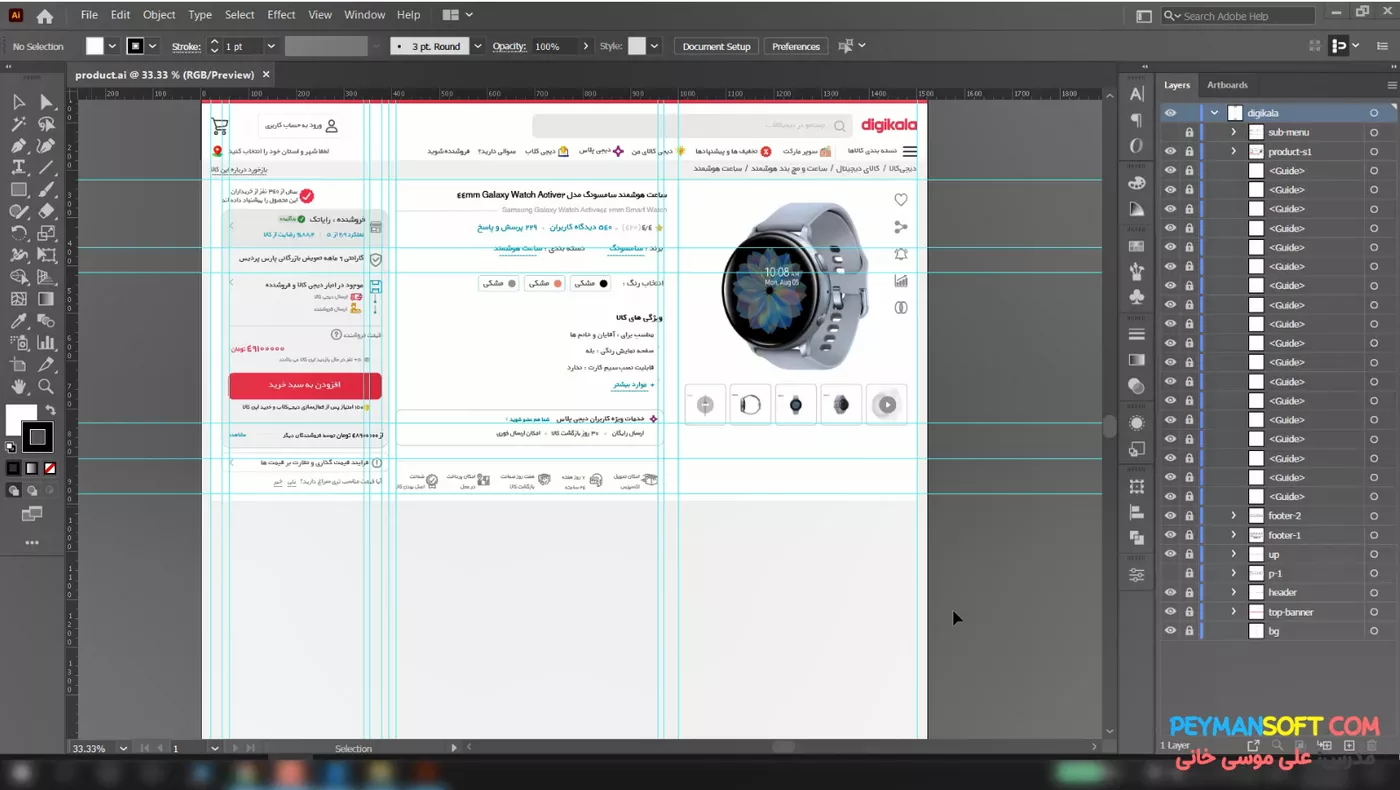Open the Effect menu
Screen dimensions: 1400x790
pyautogui.click(x=281, y=15)
